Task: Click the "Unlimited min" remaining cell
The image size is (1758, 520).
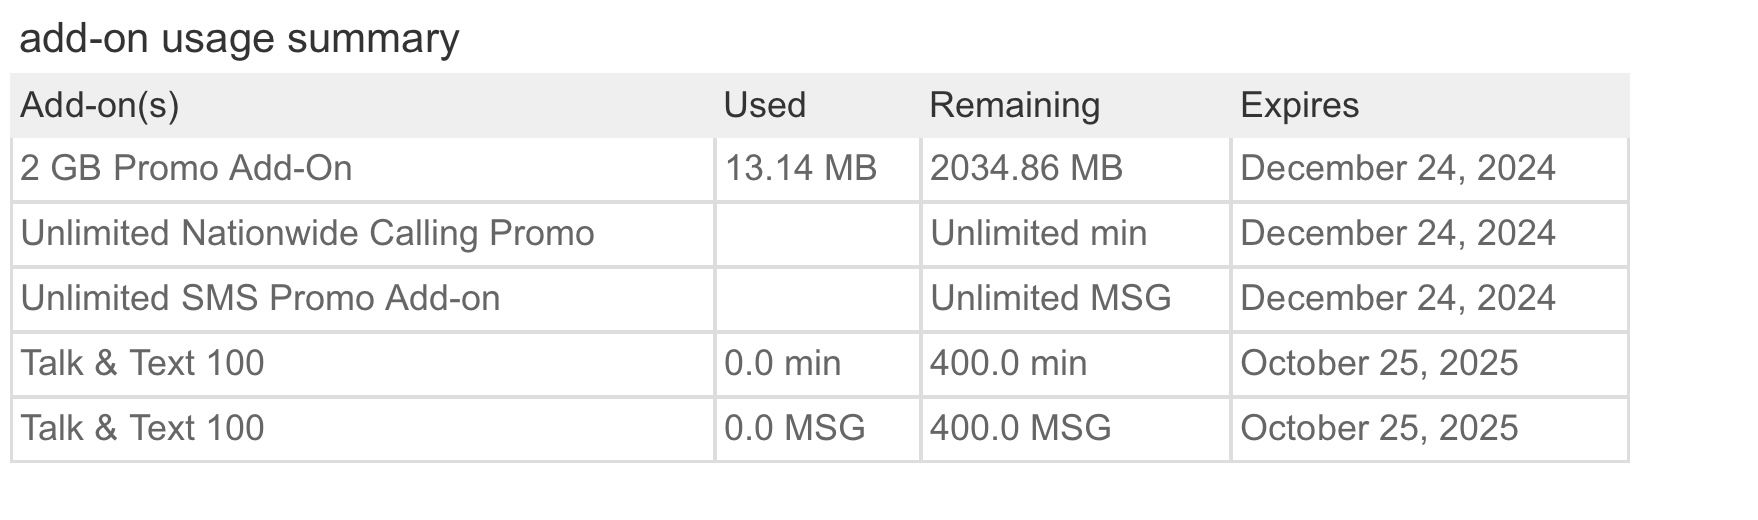Action: [x=1038, y=233]
